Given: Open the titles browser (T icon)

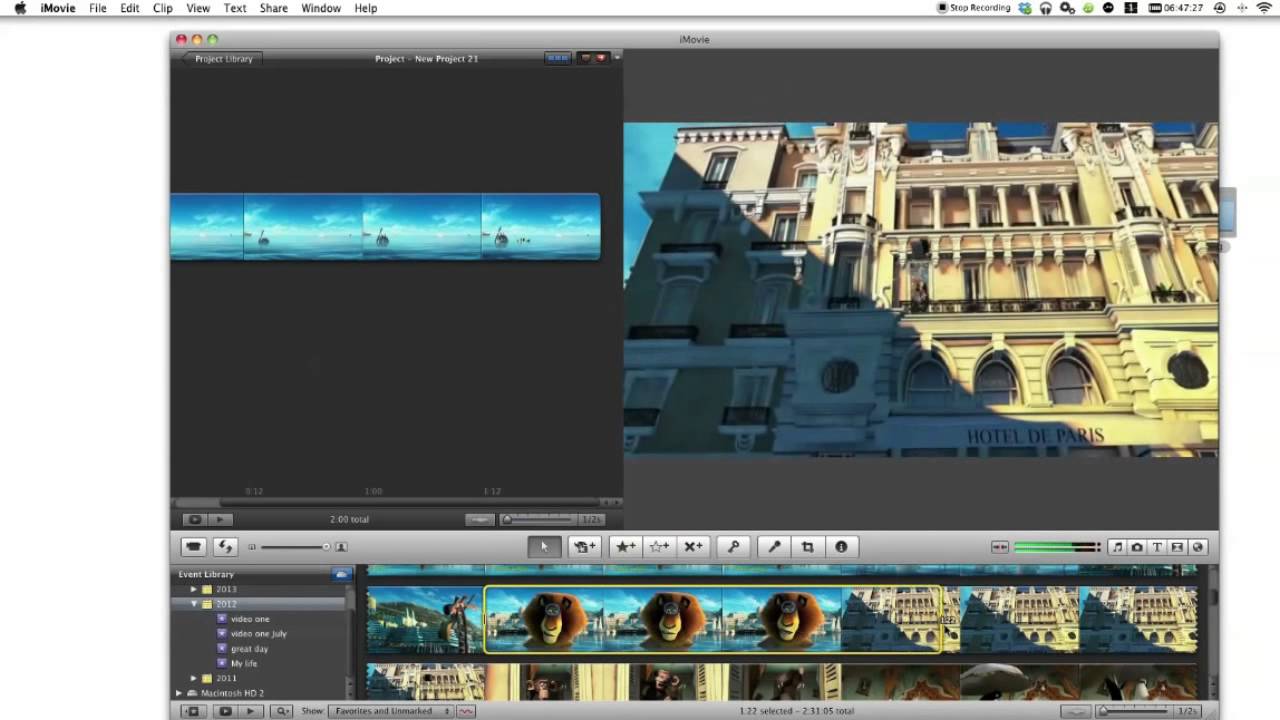Looking at the screenshot, I should (x=1157, y=547).
